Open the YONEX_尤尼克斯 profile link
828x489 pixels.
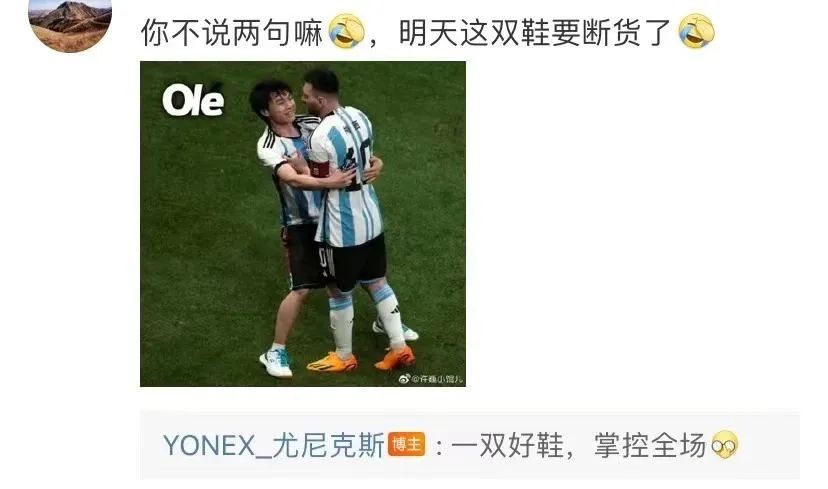[274, 445]
